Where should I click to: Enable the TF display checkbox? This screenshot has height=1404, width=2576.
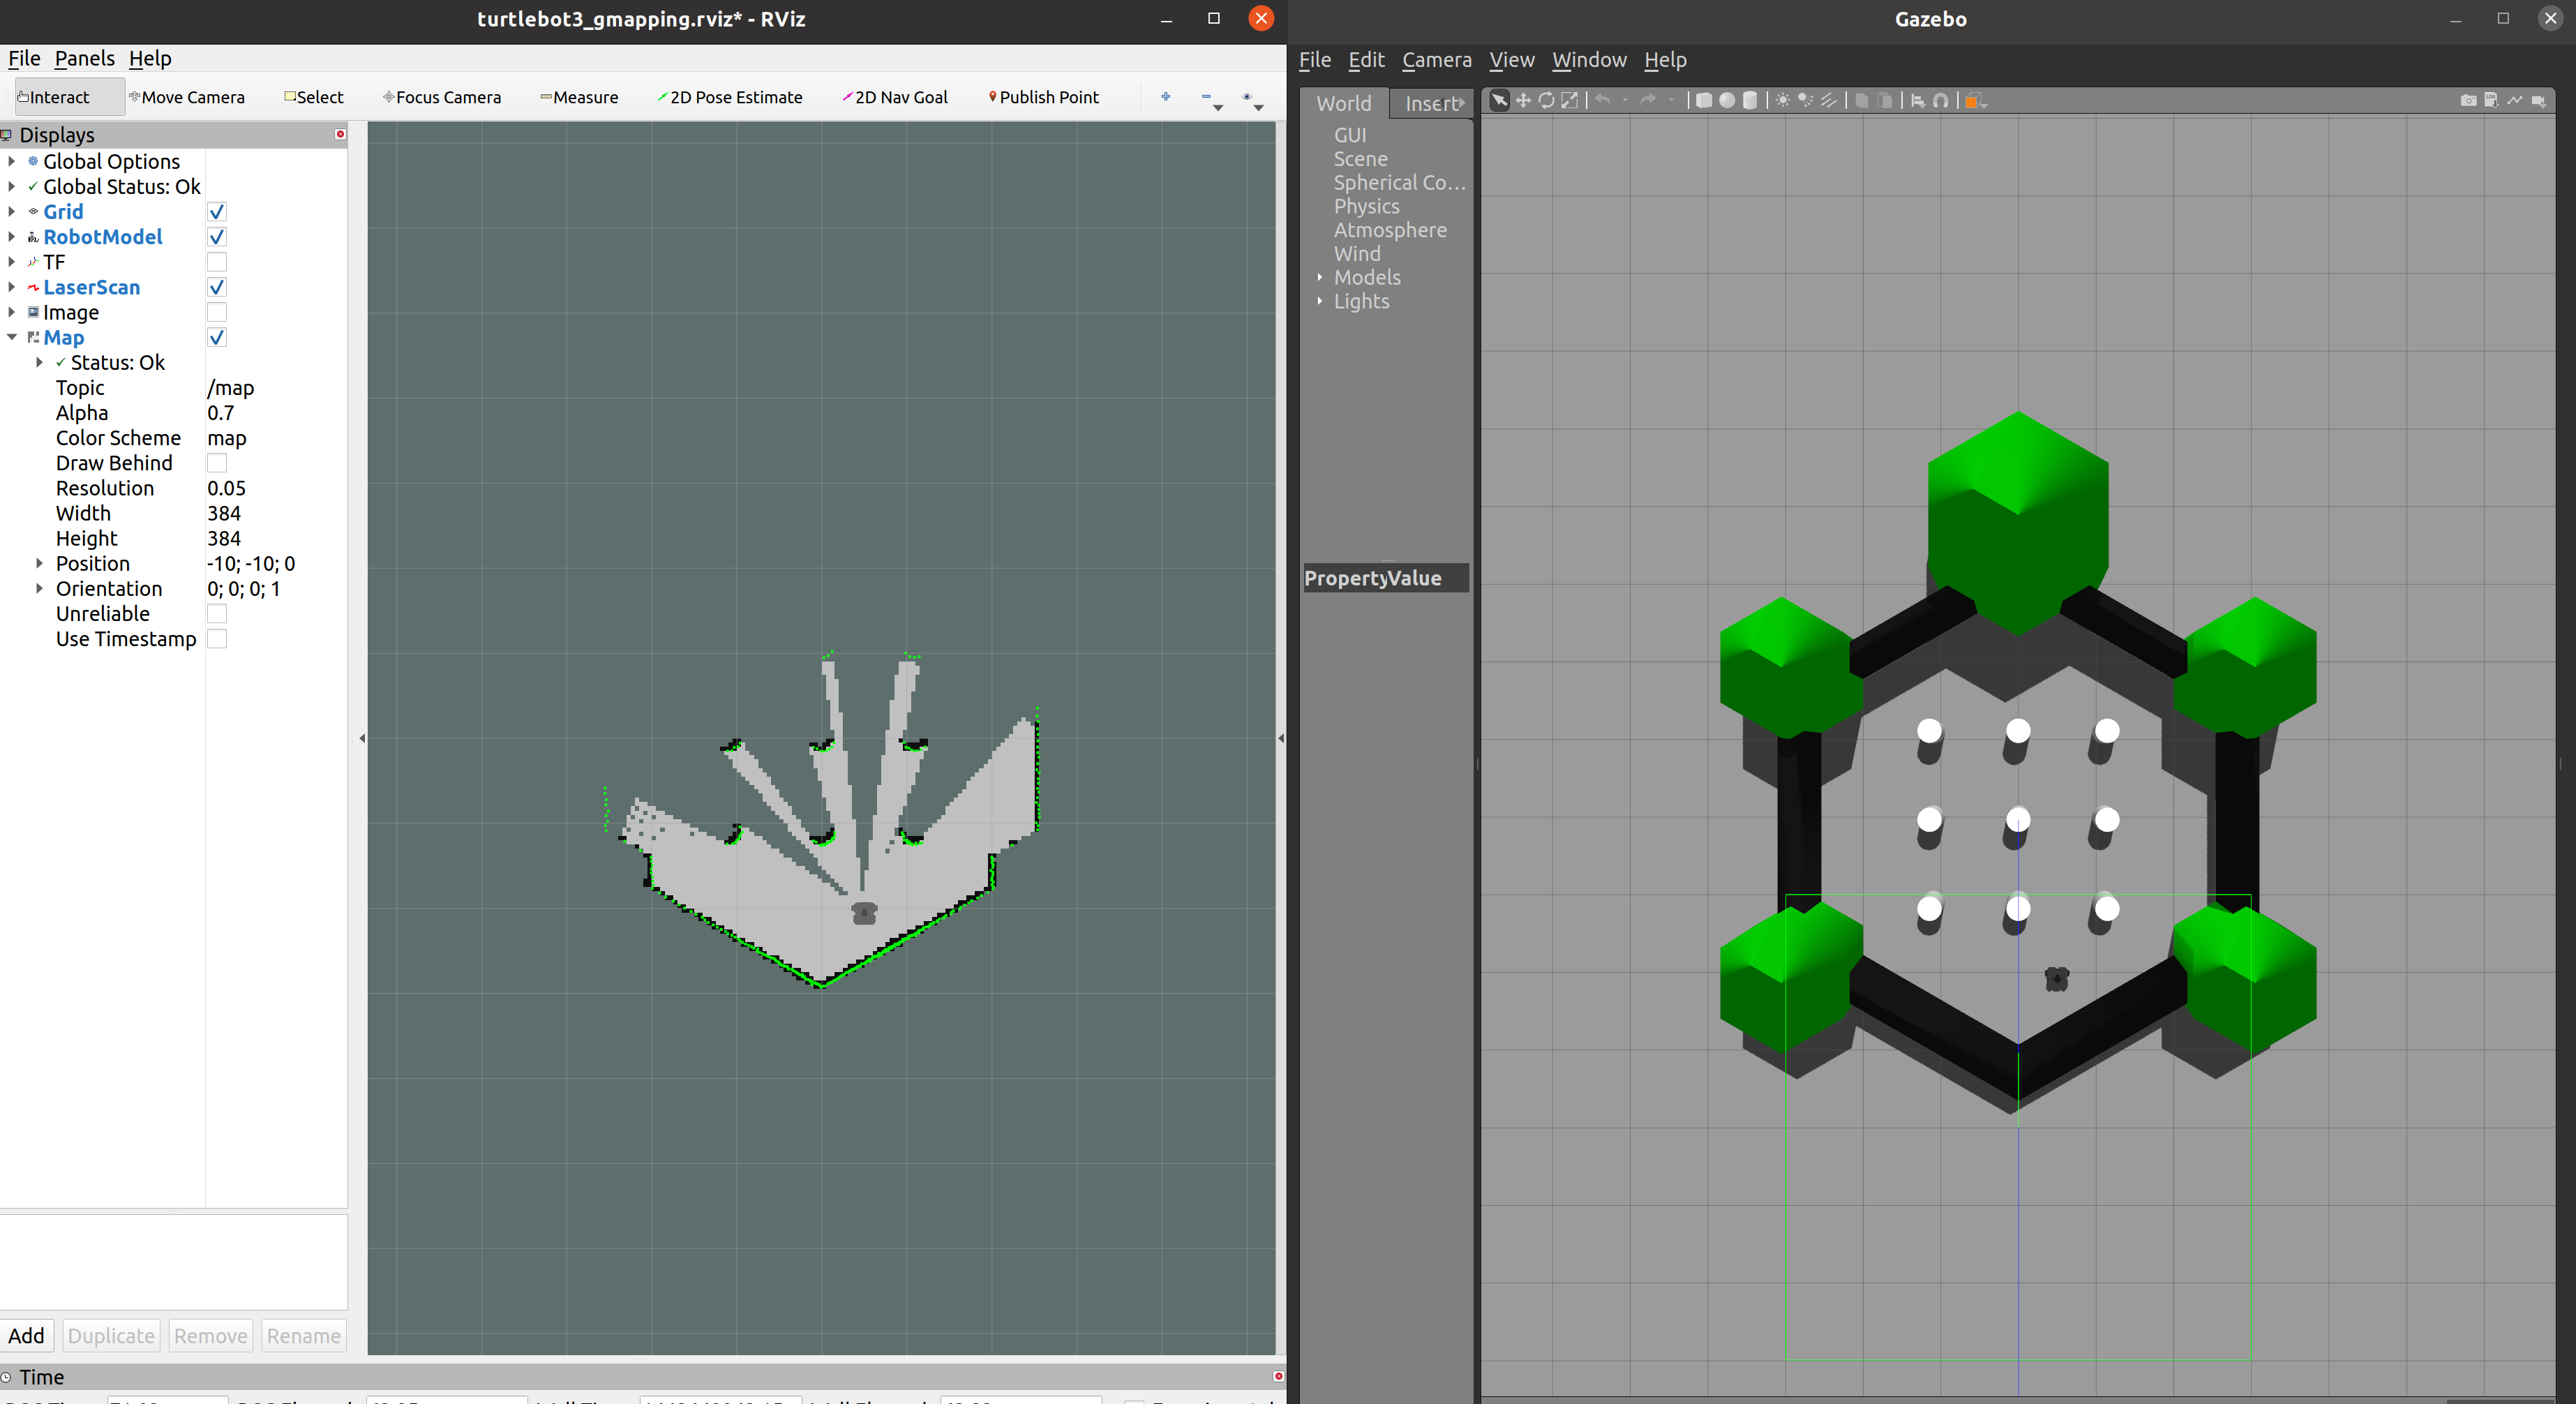[x=217, y=262]
